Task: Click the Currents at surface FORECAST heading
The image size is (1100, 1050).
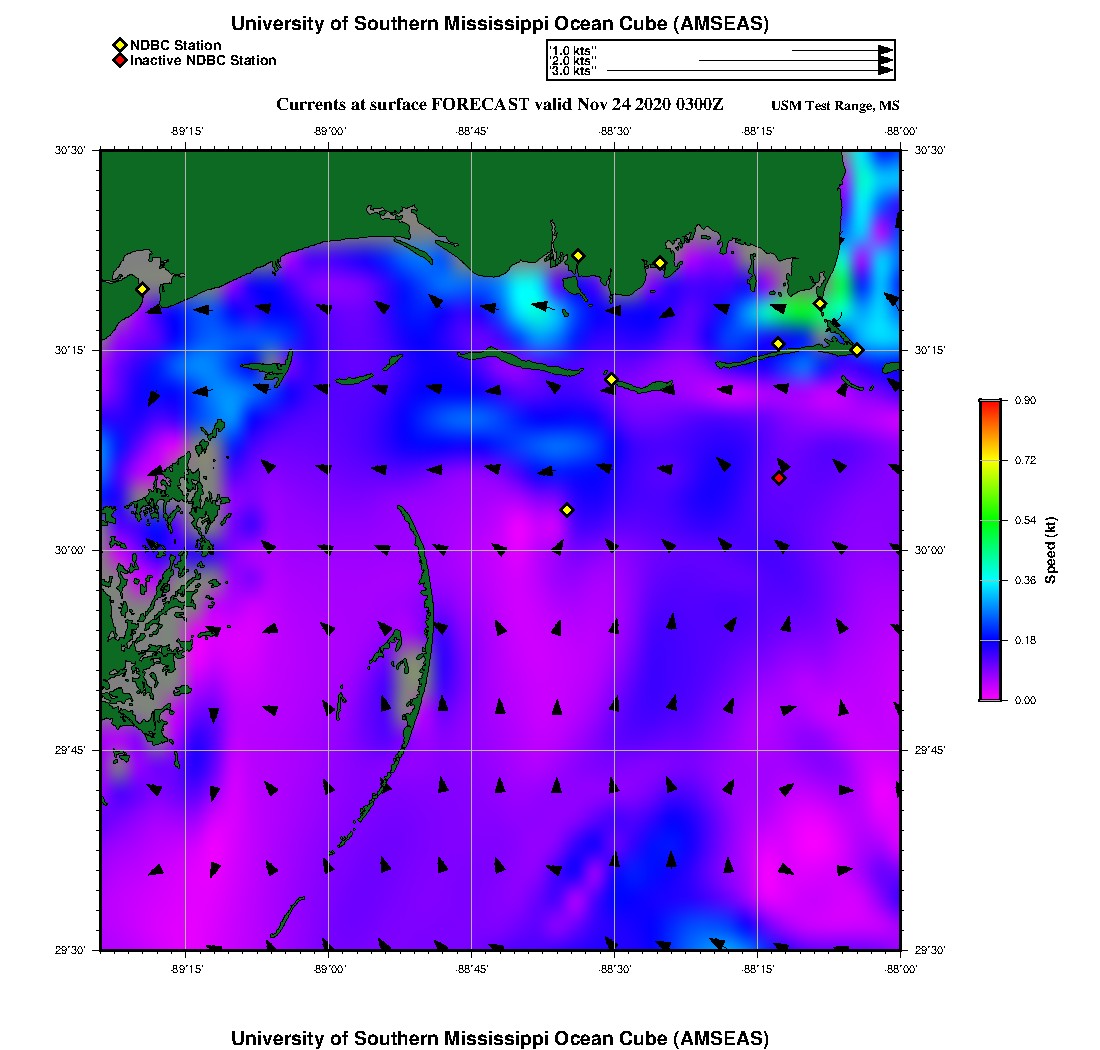Action: click(x=500, y=104)
